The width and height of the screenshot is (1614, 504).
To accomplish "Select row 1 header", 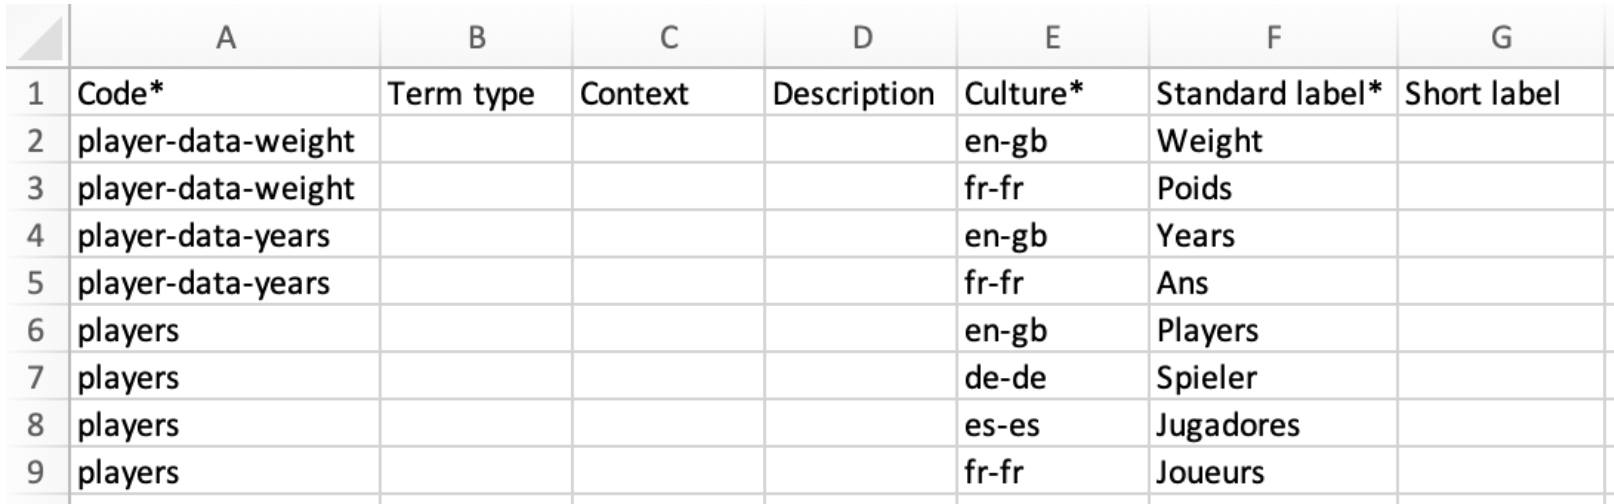I will (x=38, y=93).
